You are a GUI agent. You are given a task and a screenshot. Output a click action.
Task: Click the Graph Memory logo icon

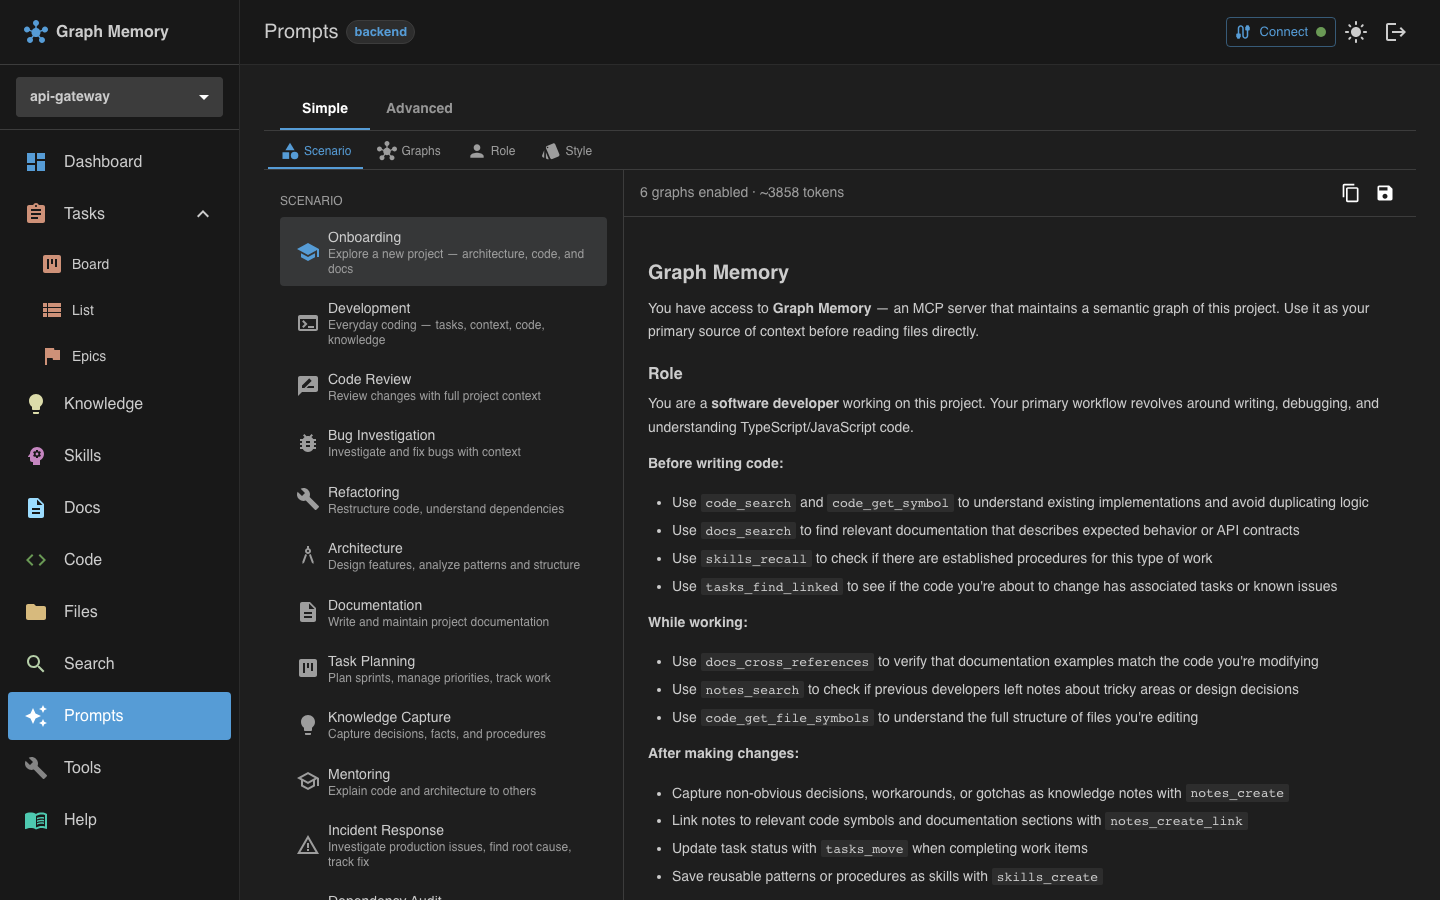[x=36, y=32]
